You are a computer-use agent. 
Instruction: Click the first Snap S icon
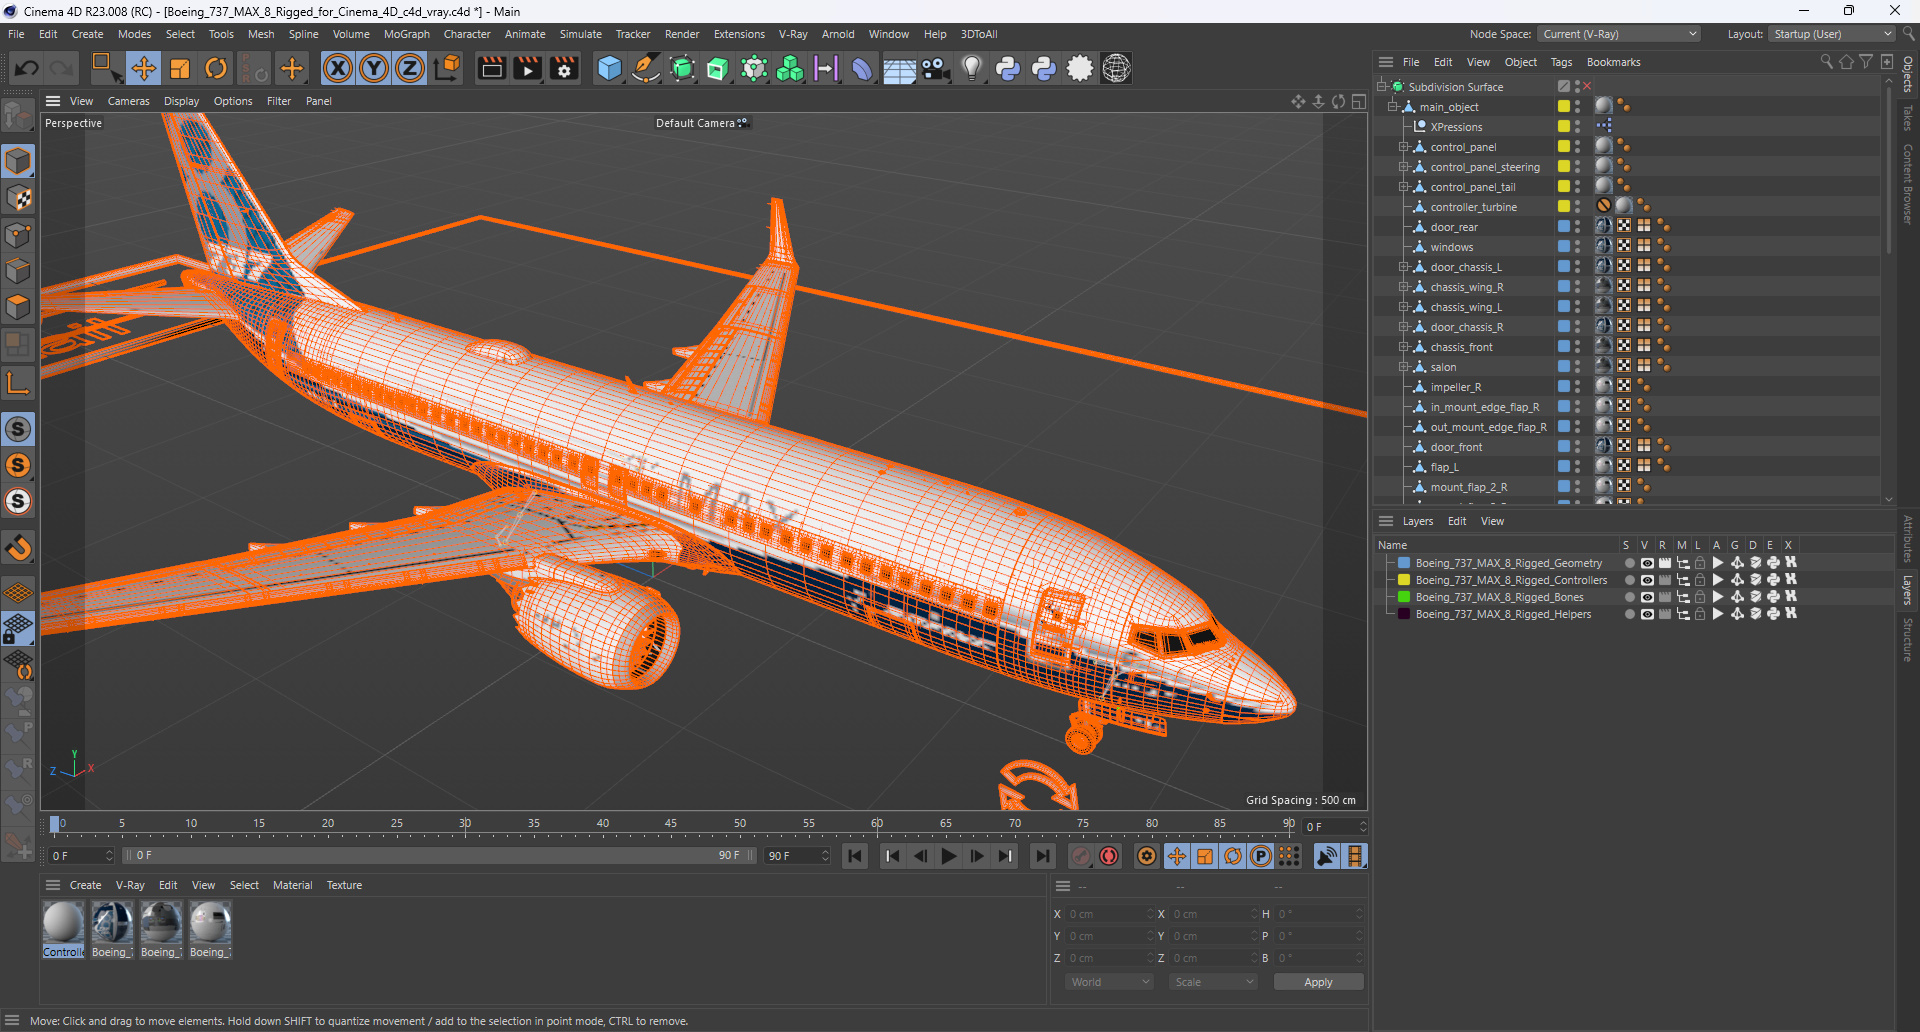(x=18, y=429)
